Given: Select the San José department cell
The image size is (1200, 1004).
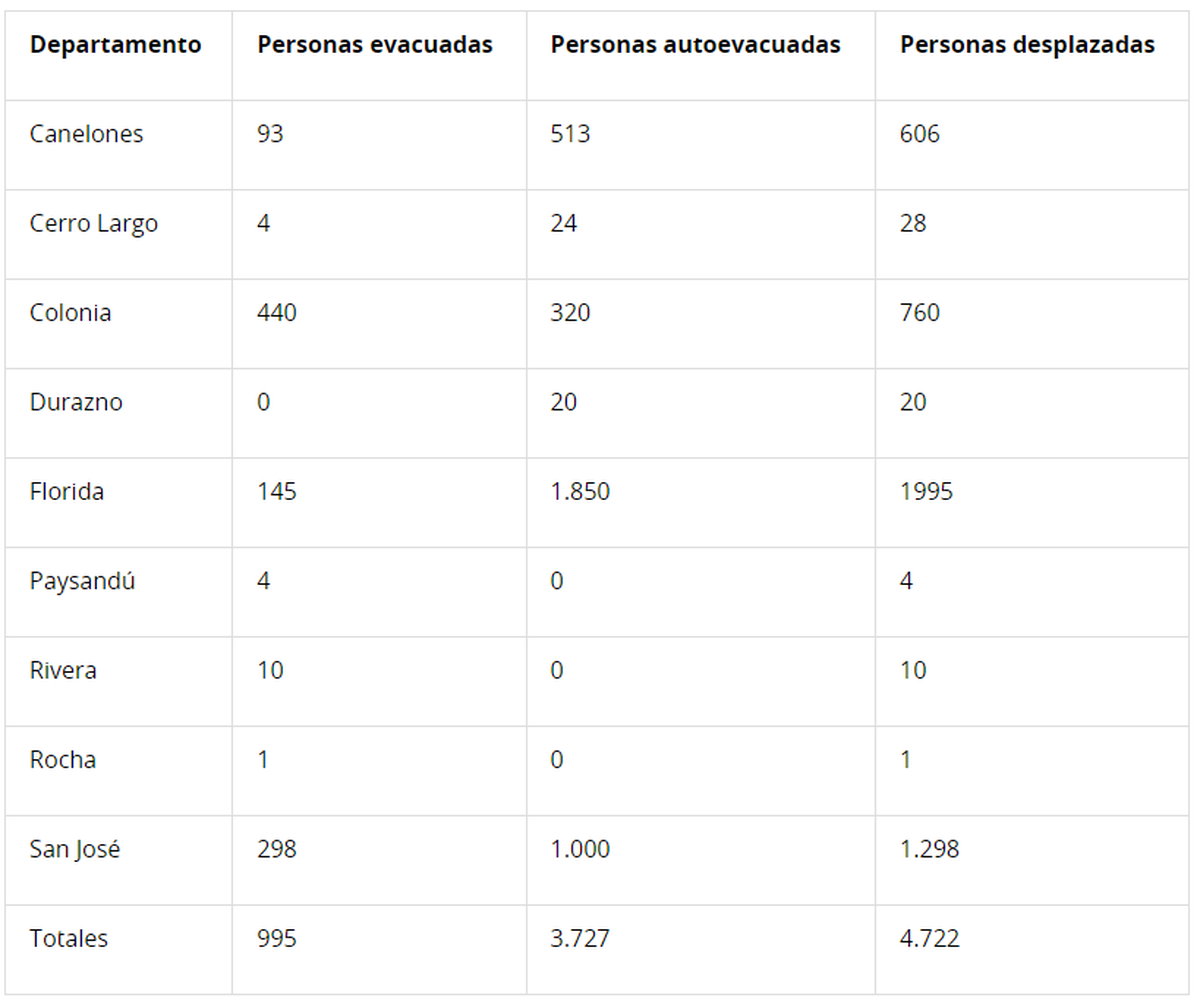Looking at the screenshot, I should [x=75, y=849].
